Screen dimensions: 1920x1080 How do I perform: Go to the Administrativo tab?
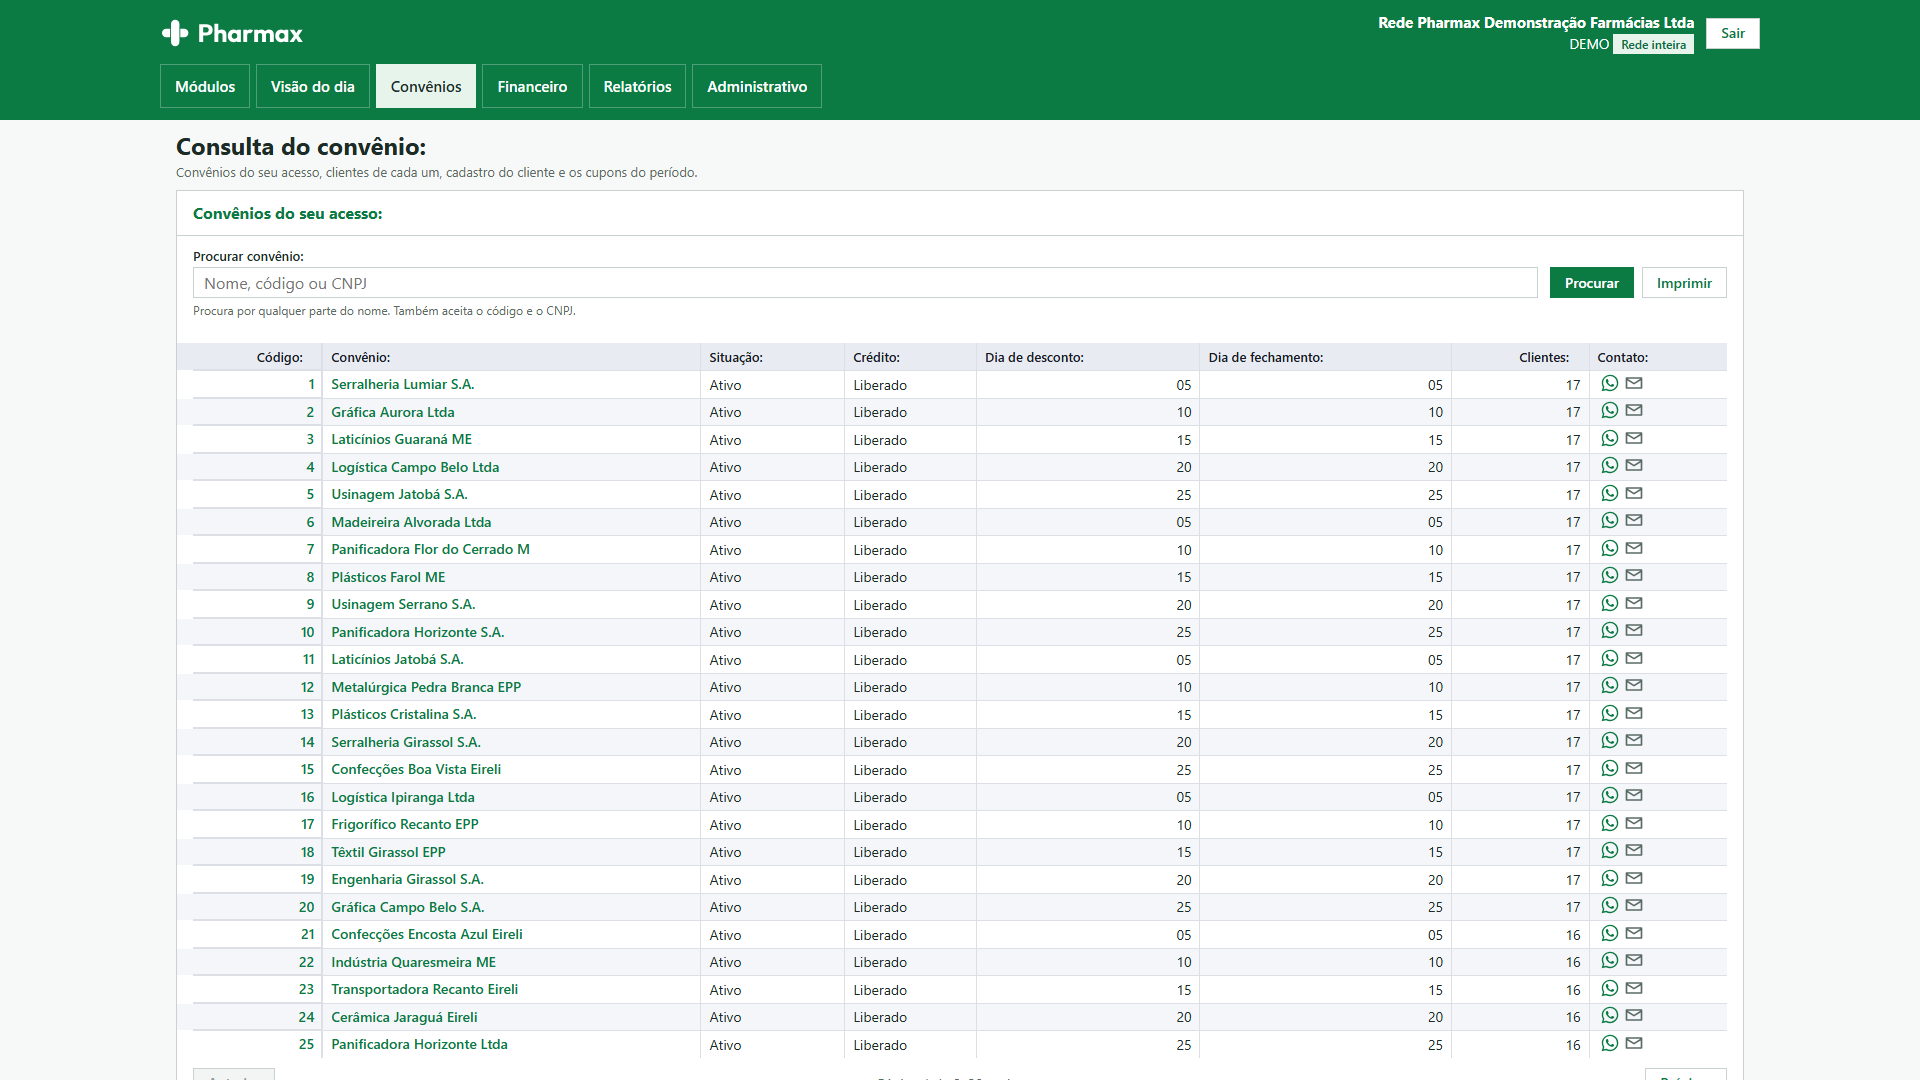(x=757, y=87)
